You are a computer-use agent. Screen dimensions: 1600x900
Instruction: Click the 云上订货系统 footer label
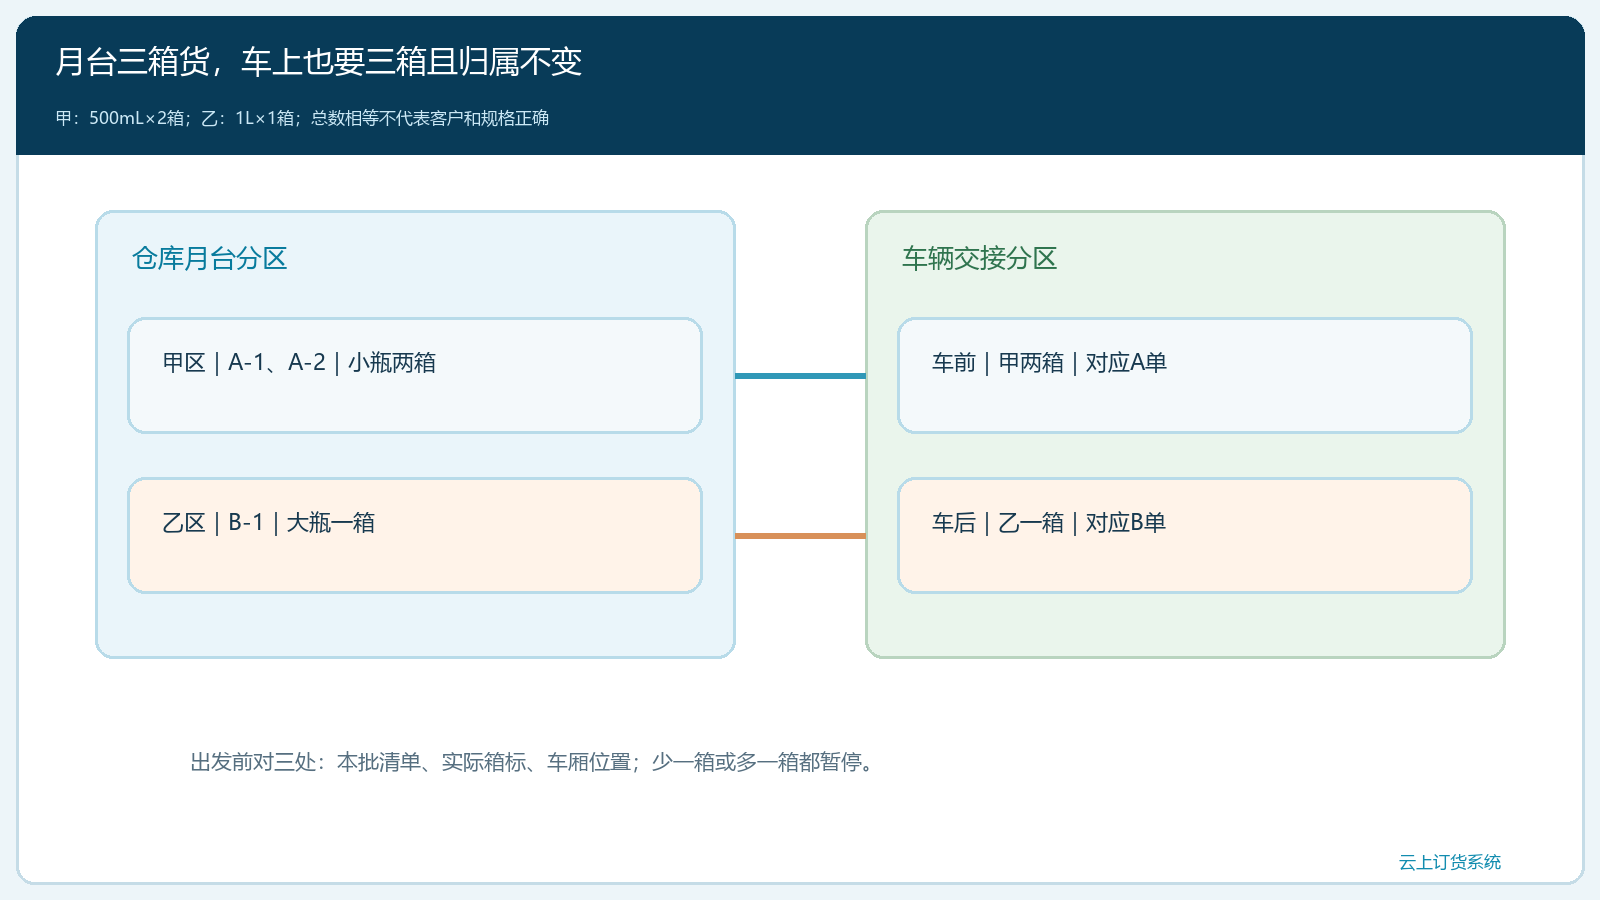(1450, 862)
